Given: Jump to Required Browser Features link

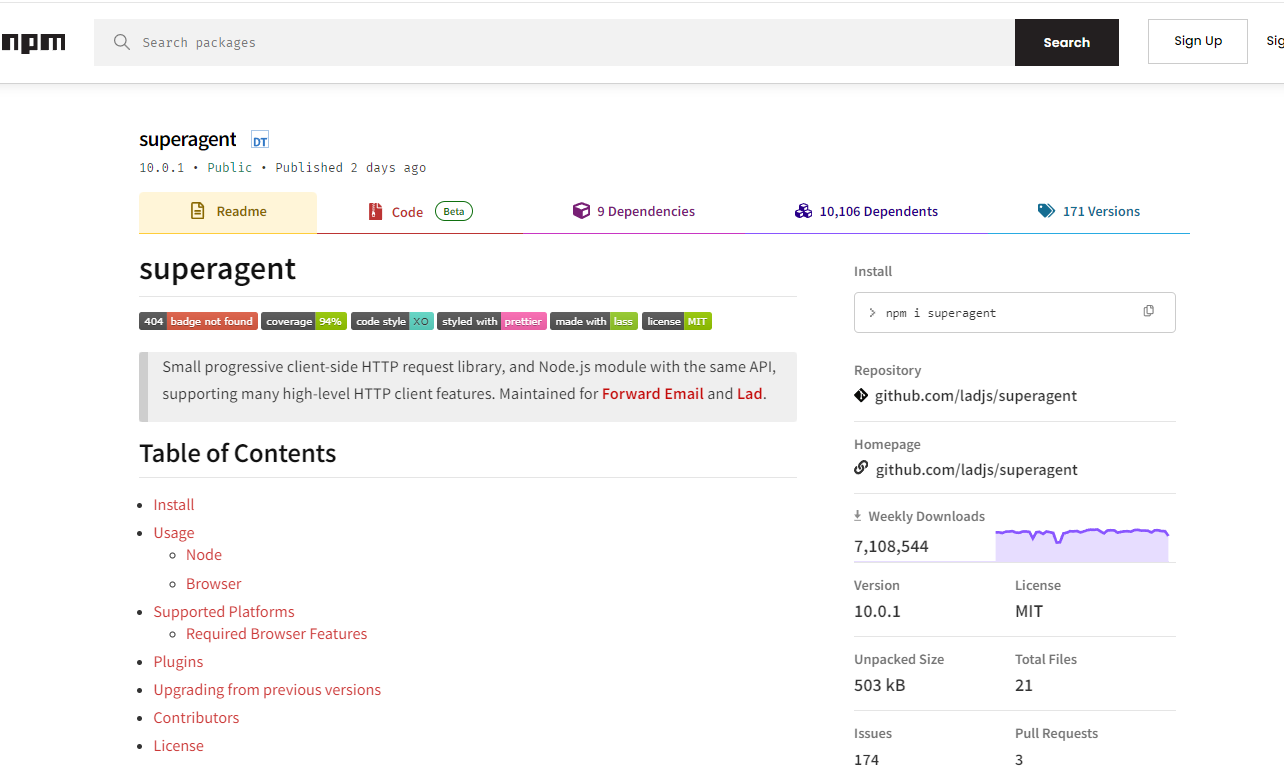Looking at the screenshot, I should tap(277, 634).
